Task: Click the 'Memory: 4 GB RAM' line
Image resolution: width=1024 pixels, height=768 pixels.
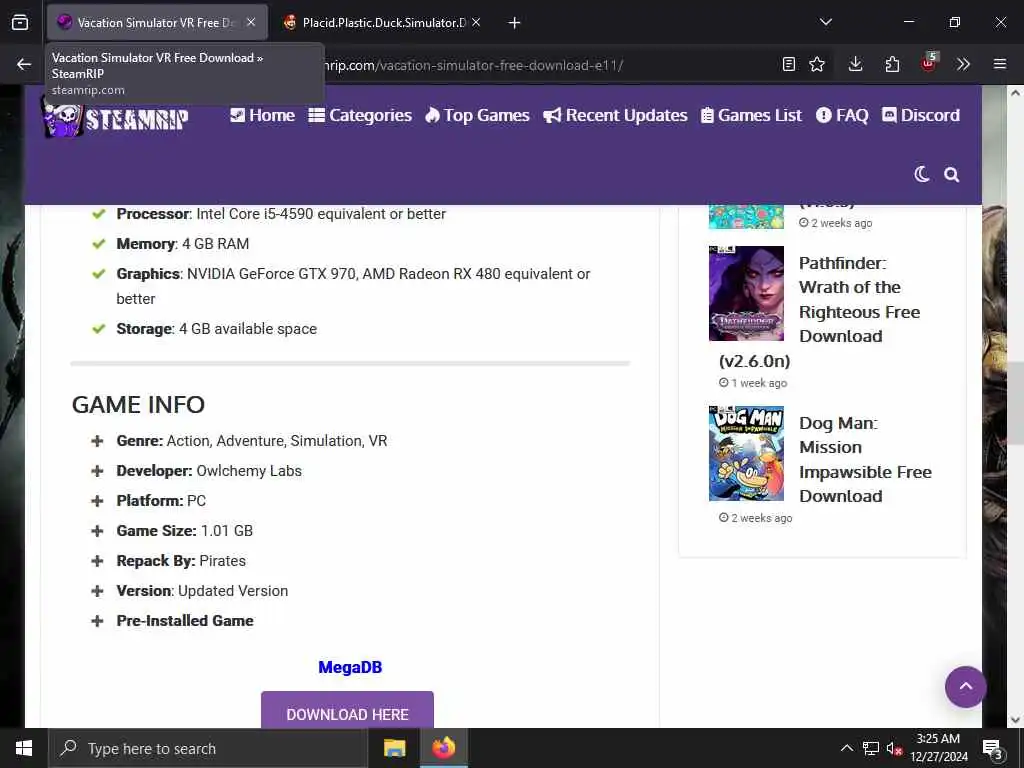Action: [183, 244]
